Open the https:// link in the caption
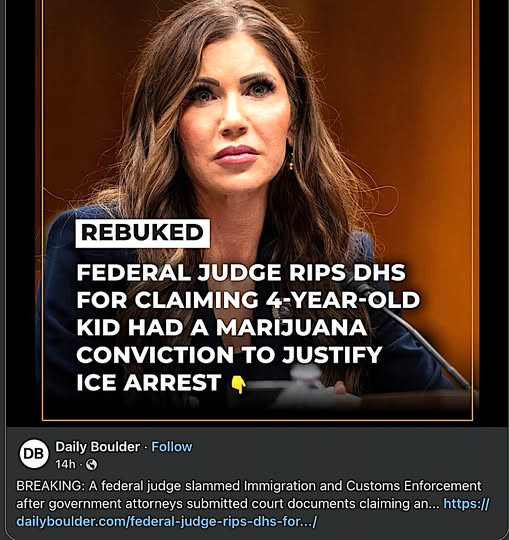 [466, 503]
